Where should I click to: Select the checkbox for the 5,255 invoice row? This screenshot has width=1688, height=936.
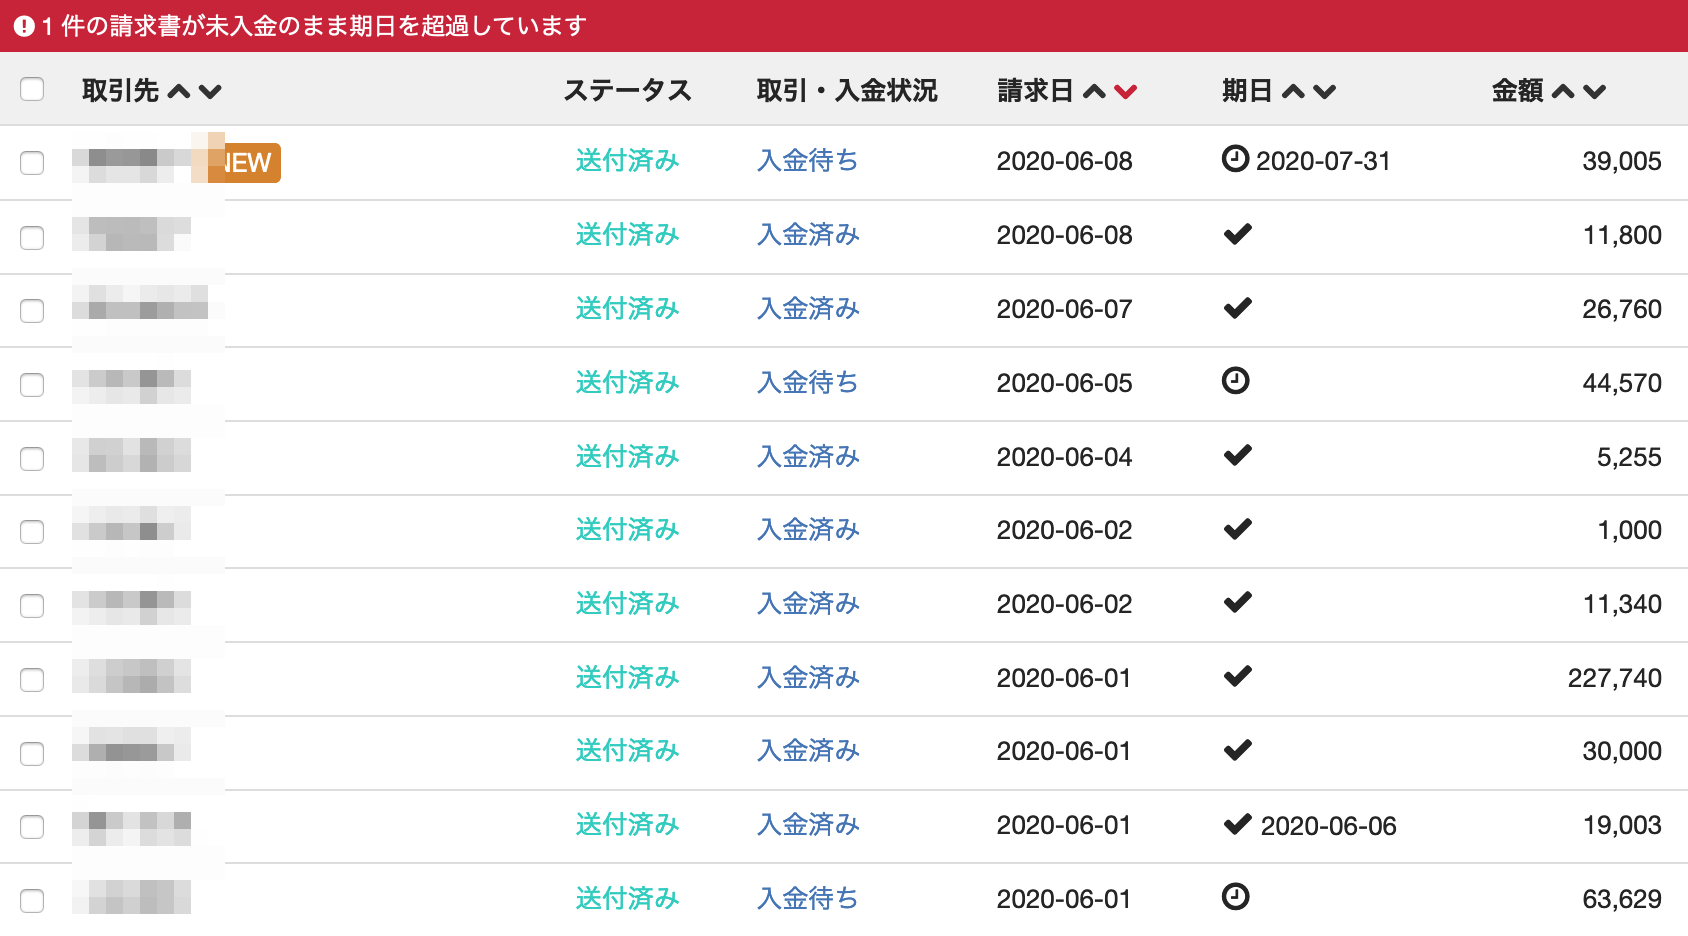32,458
